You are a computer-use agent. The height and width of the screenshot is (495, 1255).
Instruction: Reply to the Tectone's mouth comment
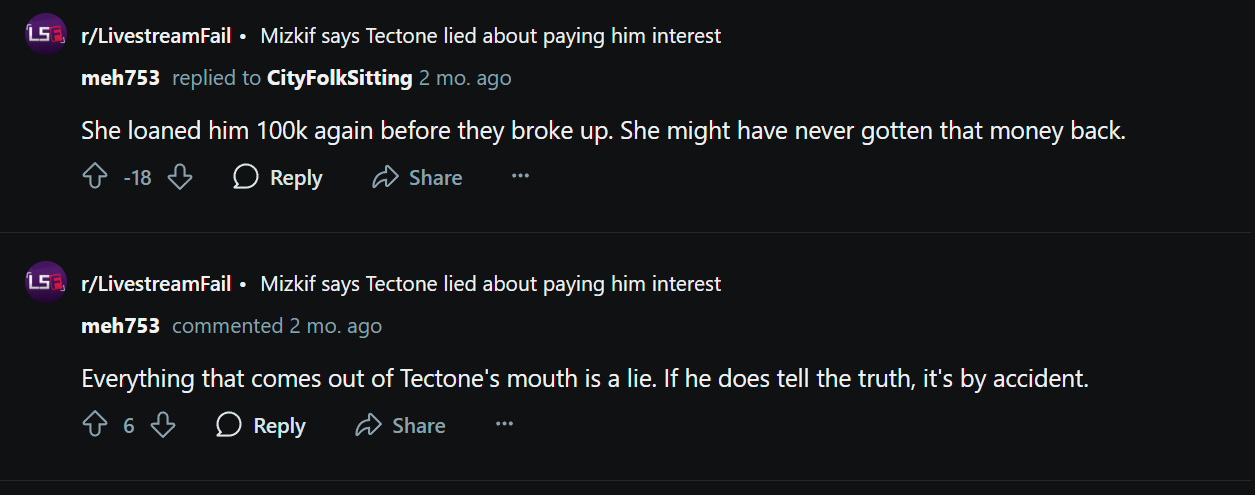261,425
